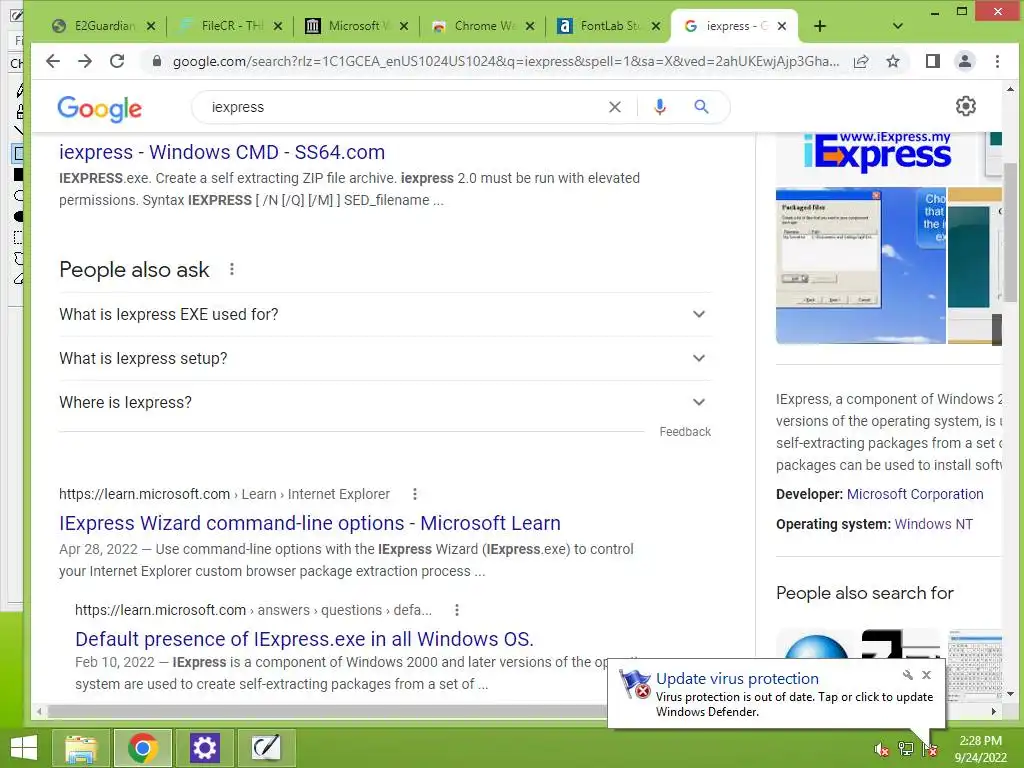Viewport: 1024px width, 768px height.
Task: Open options for learn.microsoft.com answers result
Action: (x=456, y=610)
